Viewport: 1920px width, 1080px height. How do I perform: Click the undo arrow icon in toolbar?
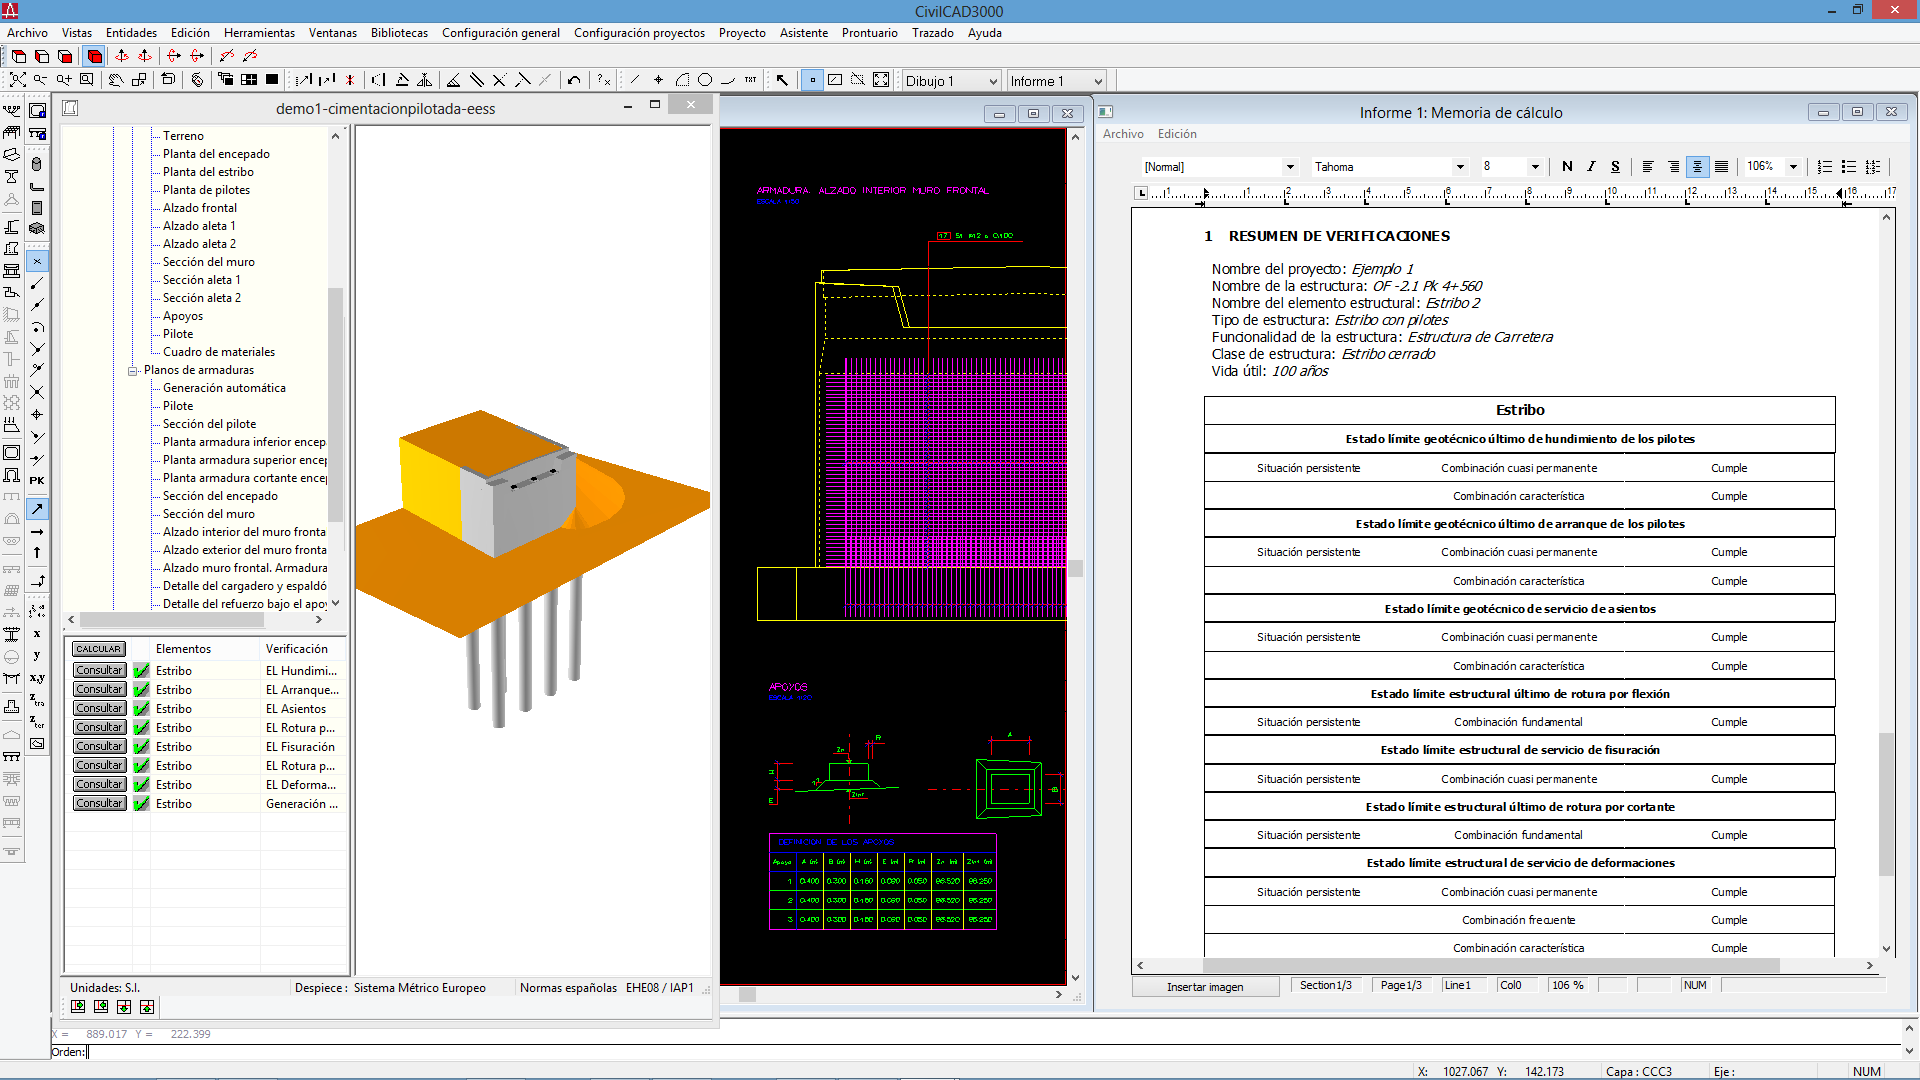click(x=574, y=81)
